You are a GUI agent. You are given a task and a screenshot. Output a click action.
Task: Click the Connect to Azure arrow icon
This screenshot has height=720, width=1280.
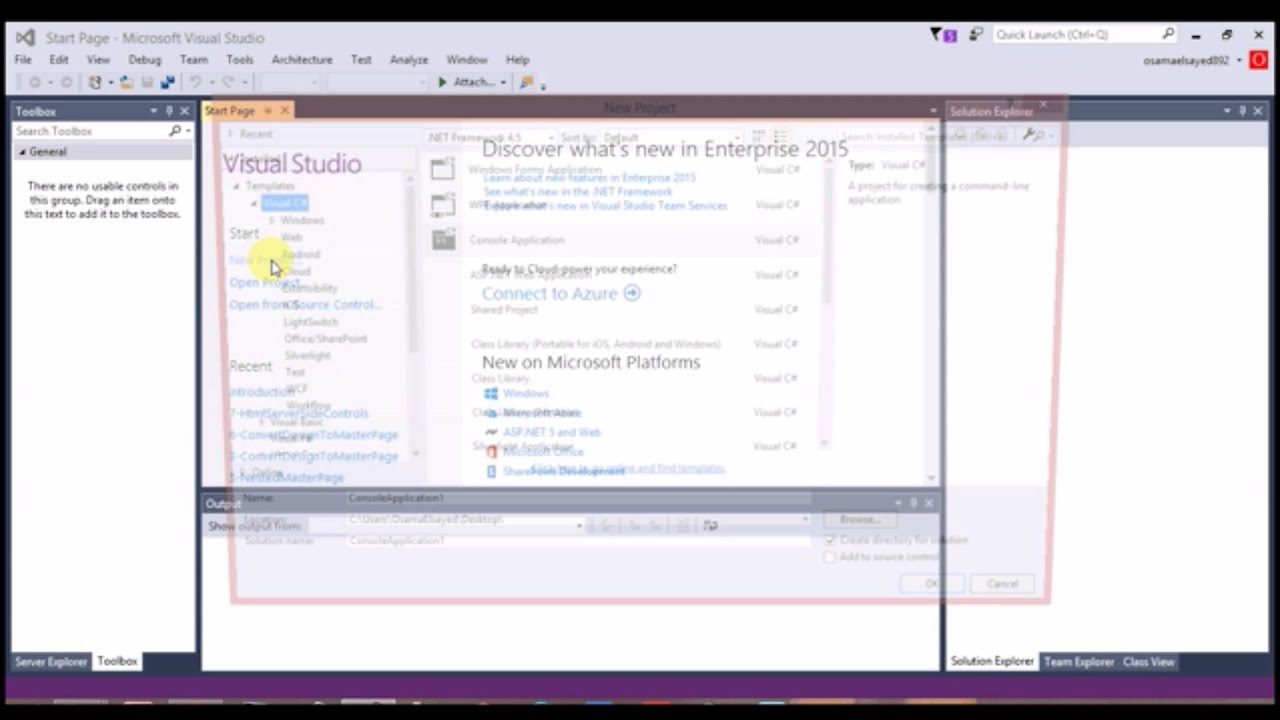tap(631, 293)
